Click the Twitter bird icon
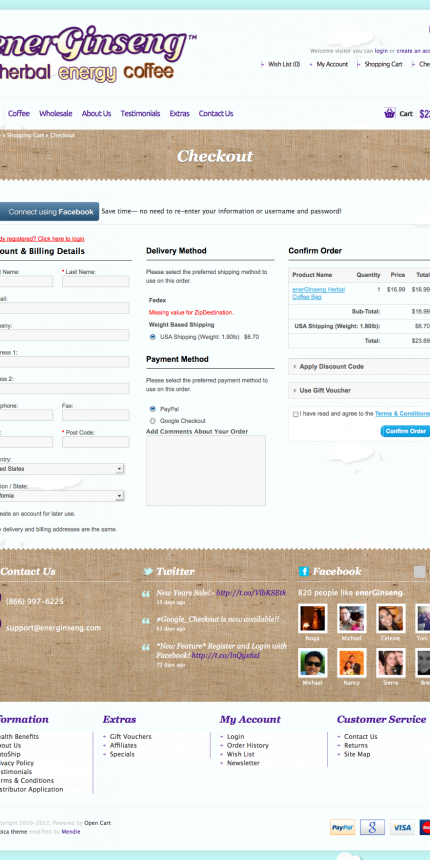The width and height of the screenshot is (430, 860). pos(148,572)
